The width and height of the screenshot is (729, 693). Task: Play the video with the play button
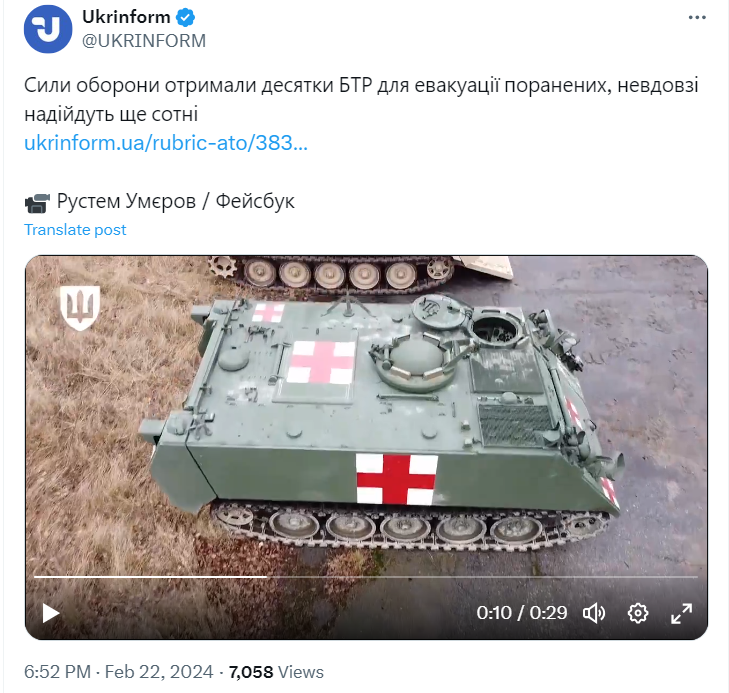[51, 613]
